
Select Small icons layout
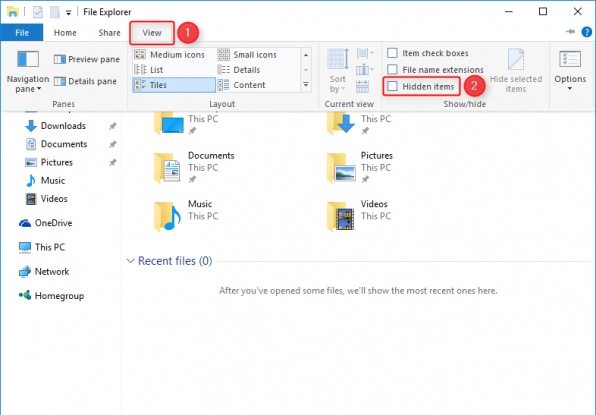pos(247,55)
